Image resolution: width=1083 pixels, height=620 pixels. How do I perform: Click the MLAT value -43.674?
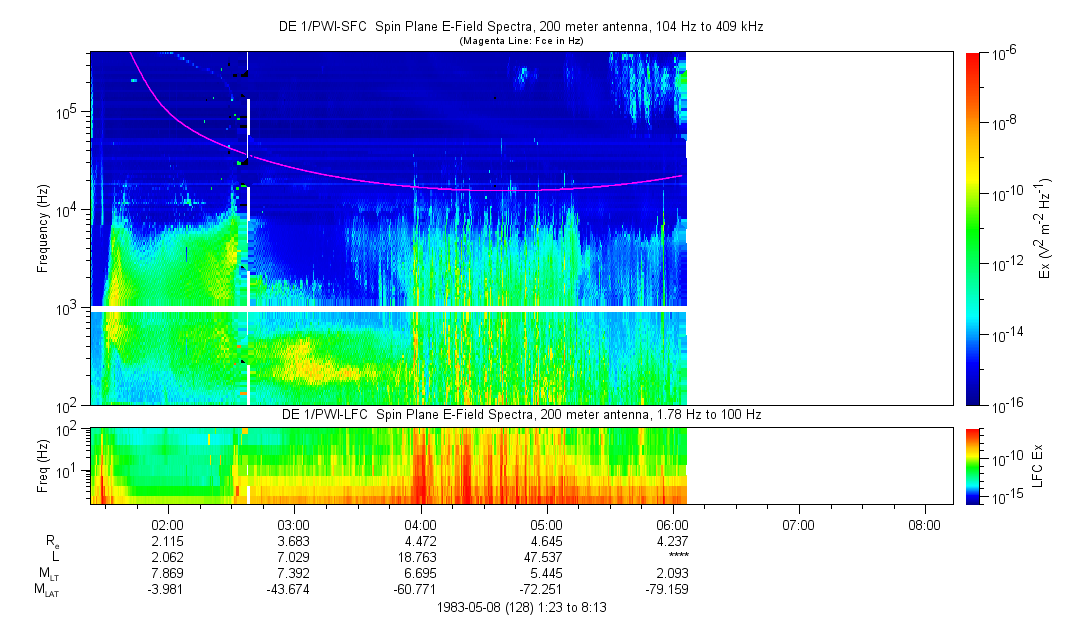tap(288, 590)
